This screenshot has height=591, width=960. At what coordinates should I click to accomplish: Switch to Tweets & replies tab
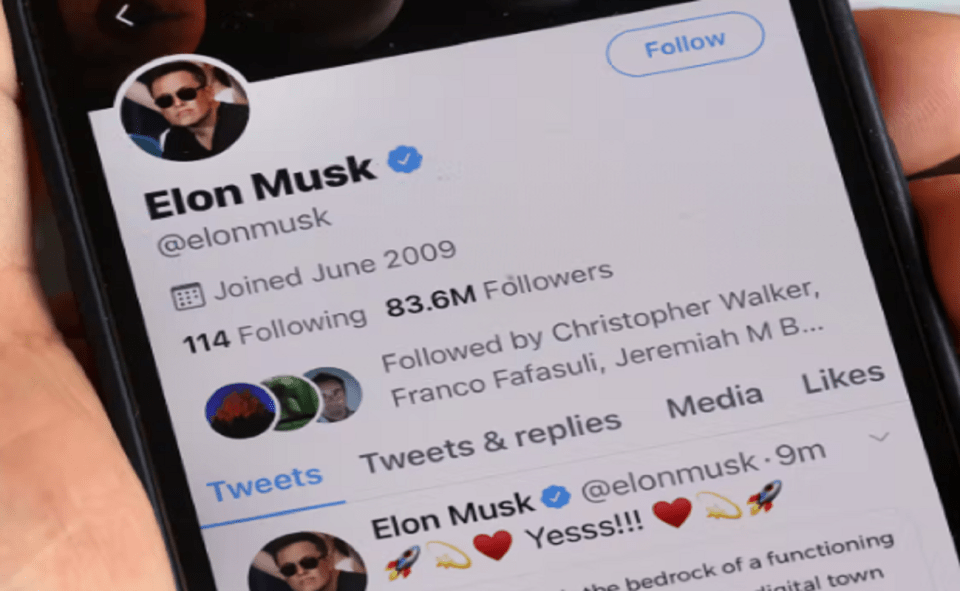click(490, 441)
